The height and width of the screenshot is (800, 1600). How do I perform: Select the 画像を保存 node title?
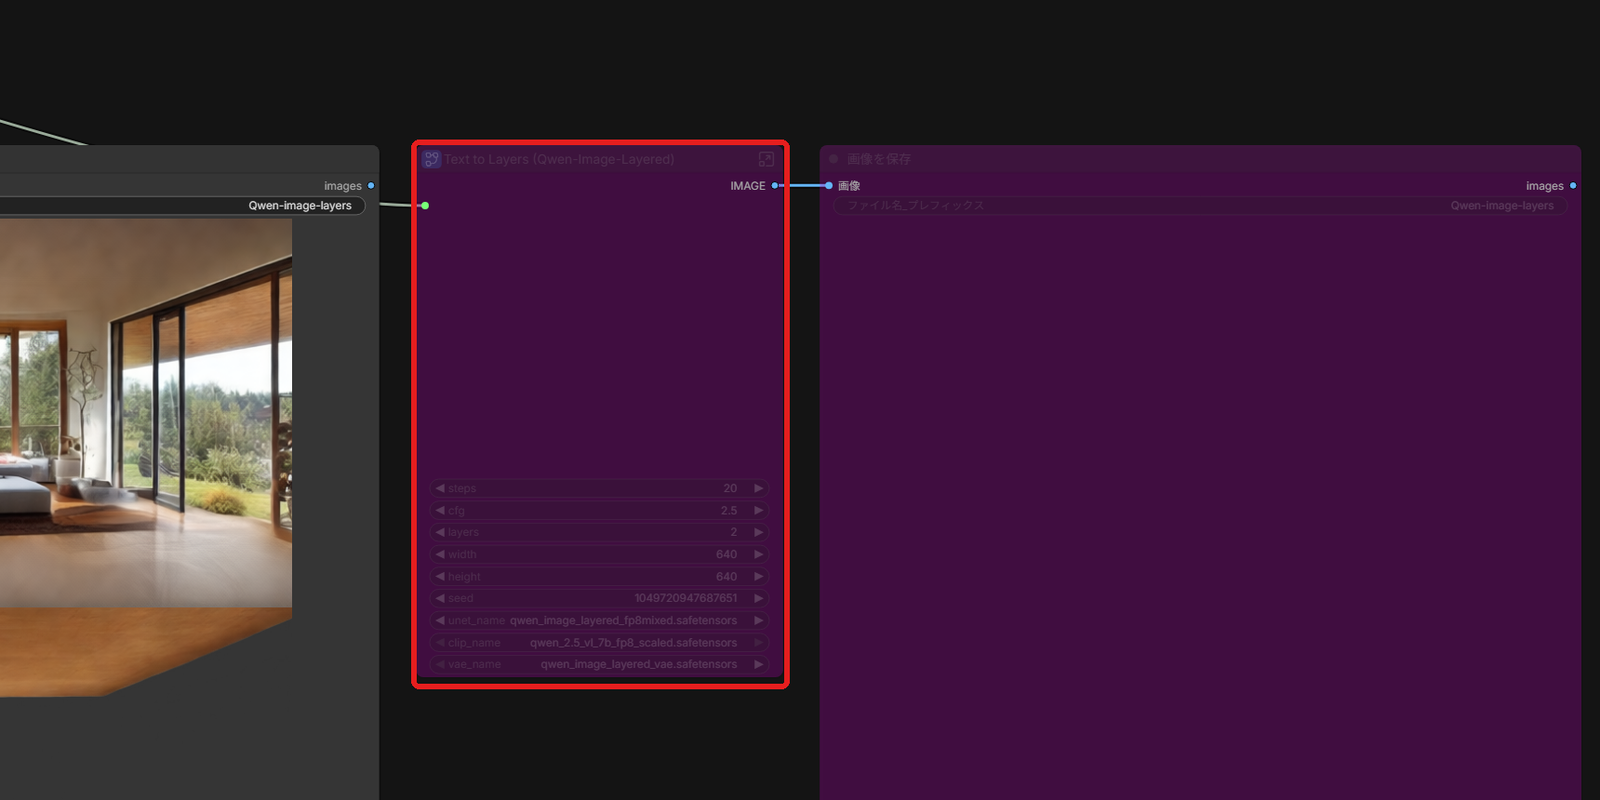[879, 159]
